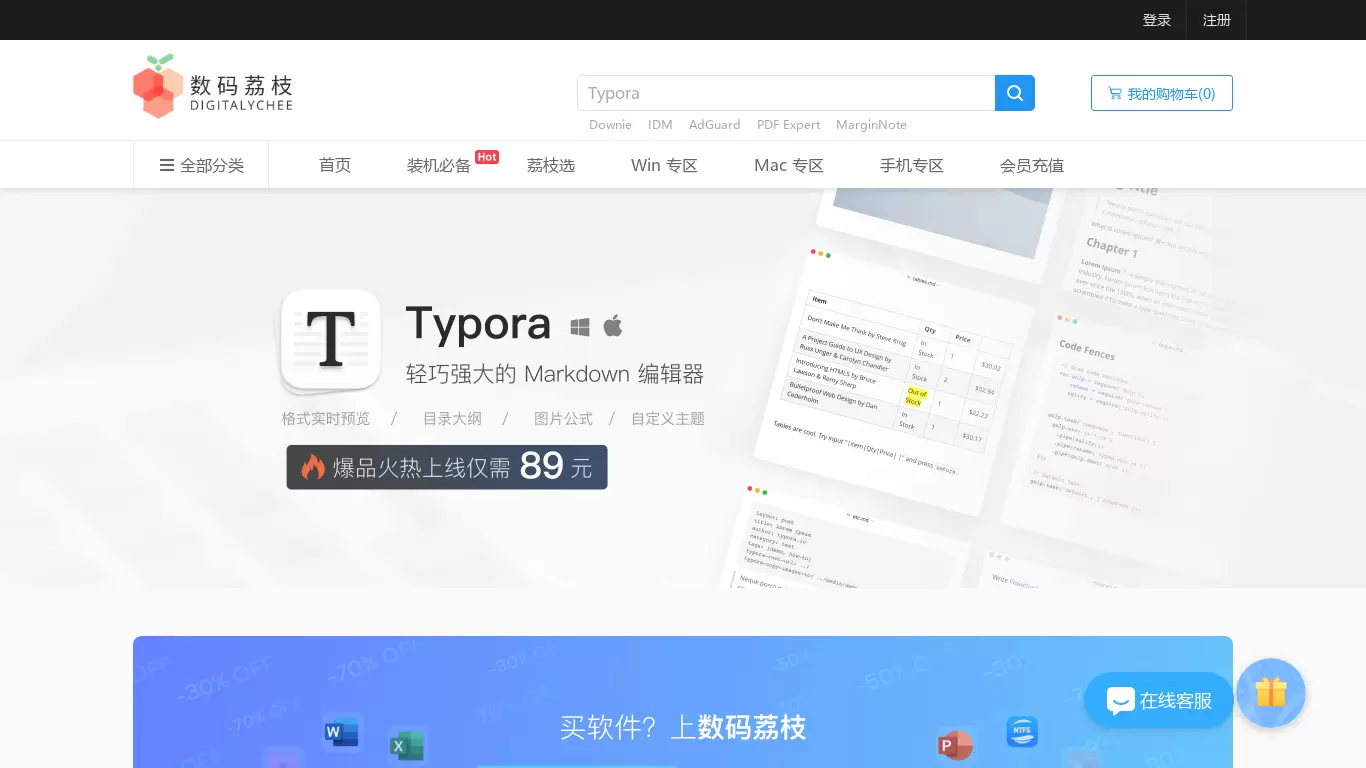
Task: Click 目录大纲 feature text
Action: point(452,418)
